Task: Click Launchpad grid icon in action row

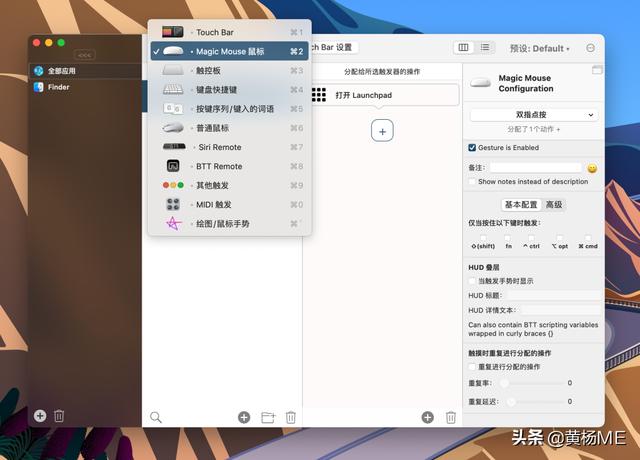Action: point(319,95)
